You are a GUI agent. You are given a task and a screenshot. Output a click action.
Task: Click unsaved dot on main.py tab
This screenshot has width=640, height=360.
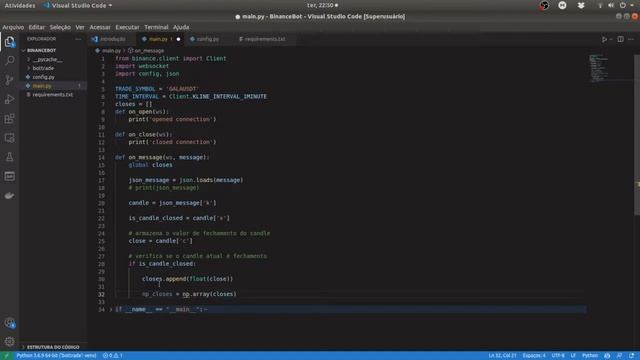tap(178, 39)
